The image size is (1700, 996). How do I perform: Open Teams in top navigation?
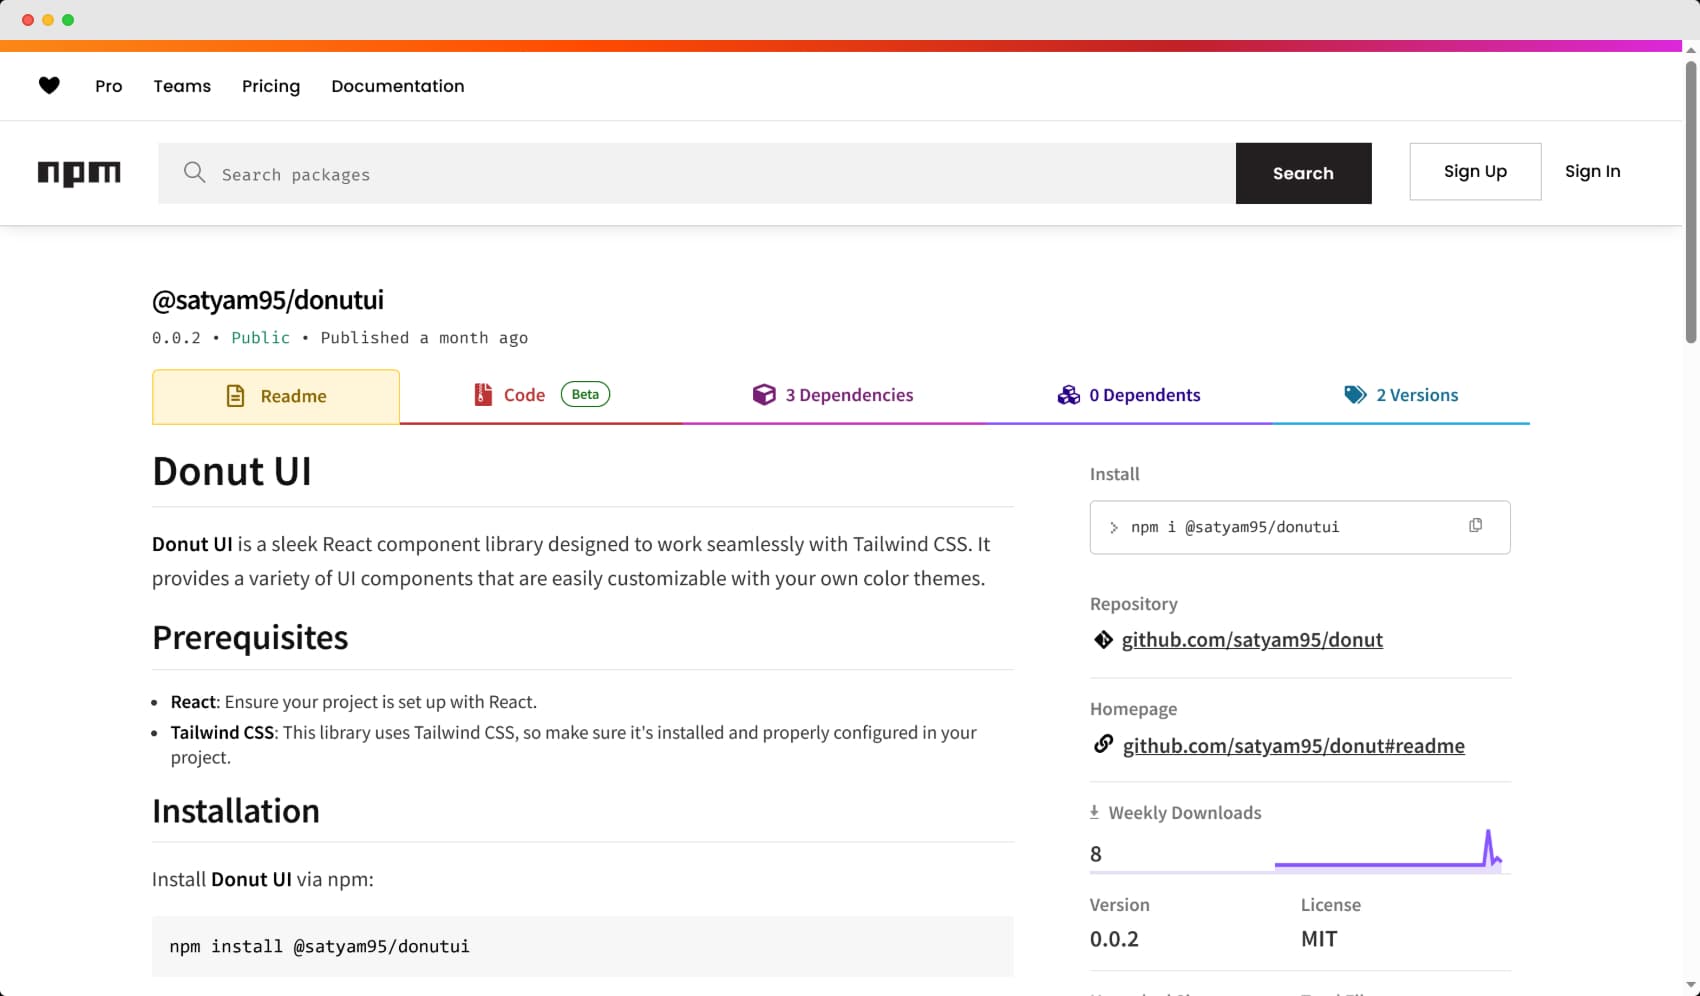coord(182,86)
